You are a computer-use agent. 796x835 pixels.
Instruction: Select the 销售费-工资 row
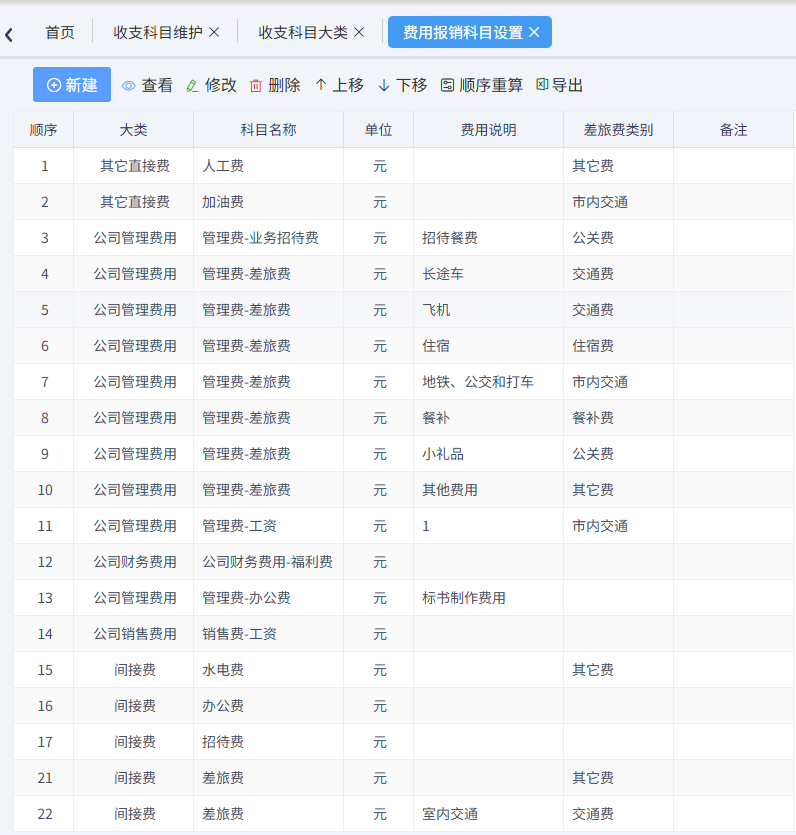point(404,634)
